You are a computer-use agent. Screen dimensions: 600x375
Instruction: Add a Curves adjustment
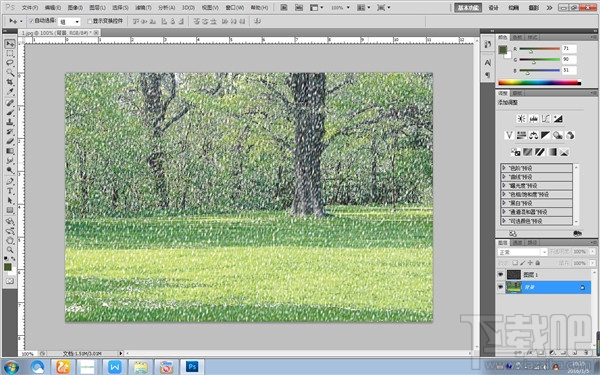tap(546, 119)
